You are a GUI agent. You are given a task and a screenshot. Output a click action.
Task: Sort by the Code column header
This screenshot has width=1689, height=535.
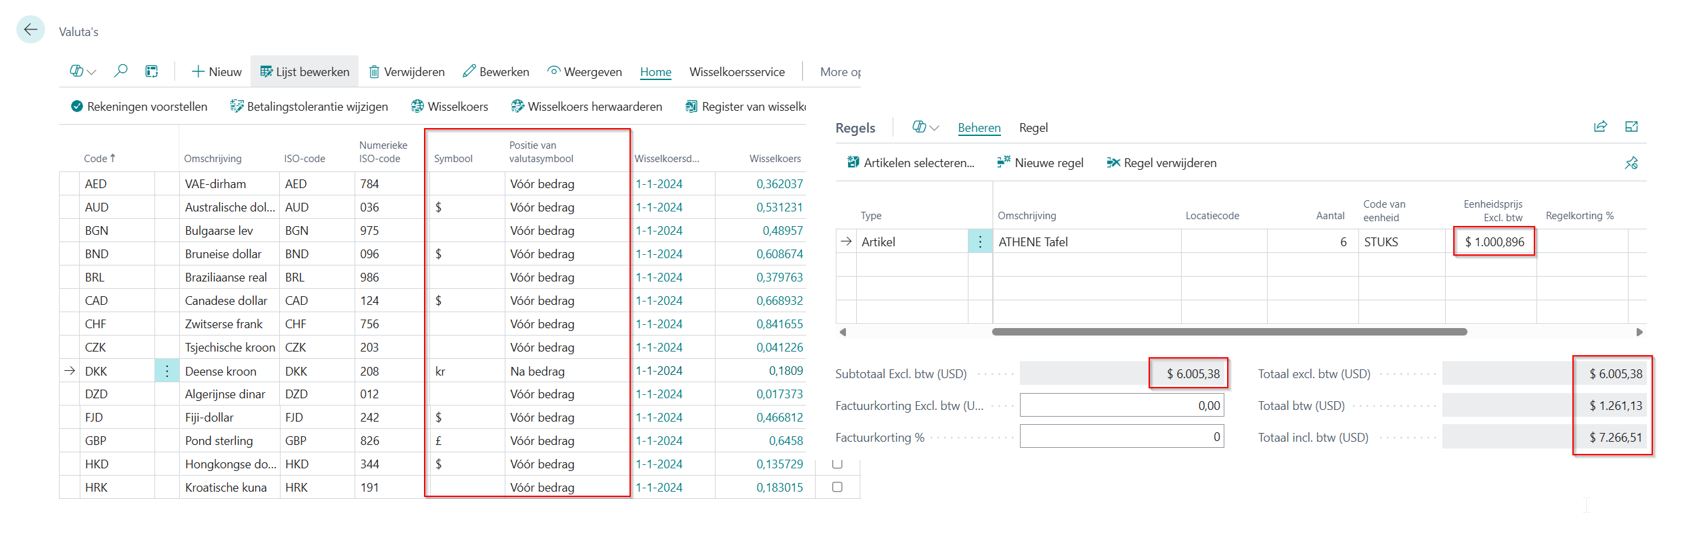100,158
